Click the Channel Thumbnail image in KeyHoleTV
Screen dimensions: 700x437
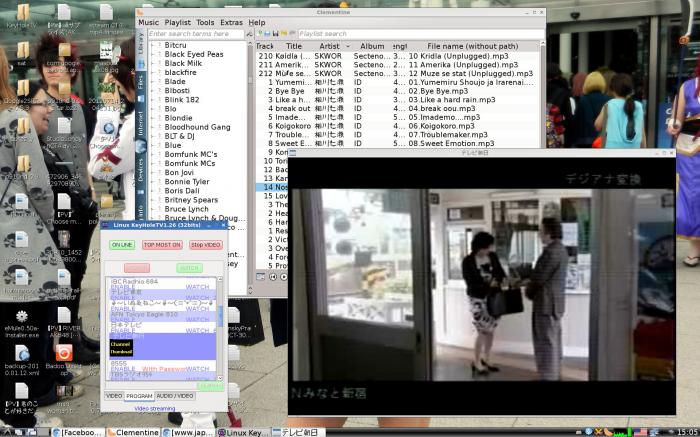pos(121,348)
